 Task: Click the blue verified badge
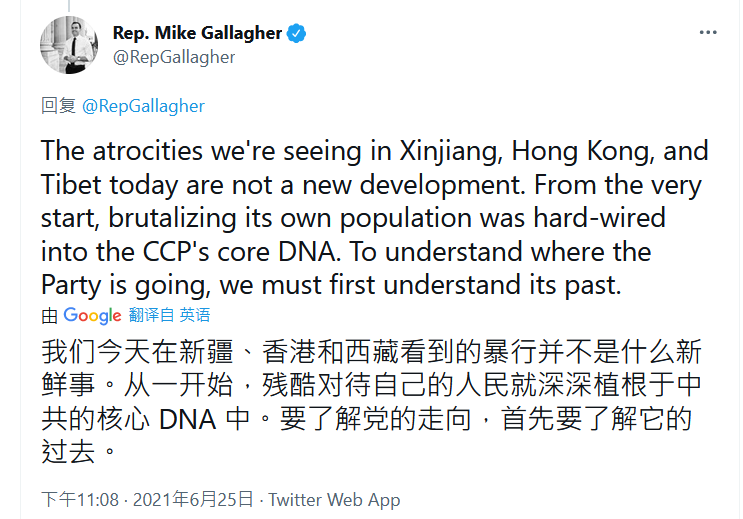coord(297,33)
